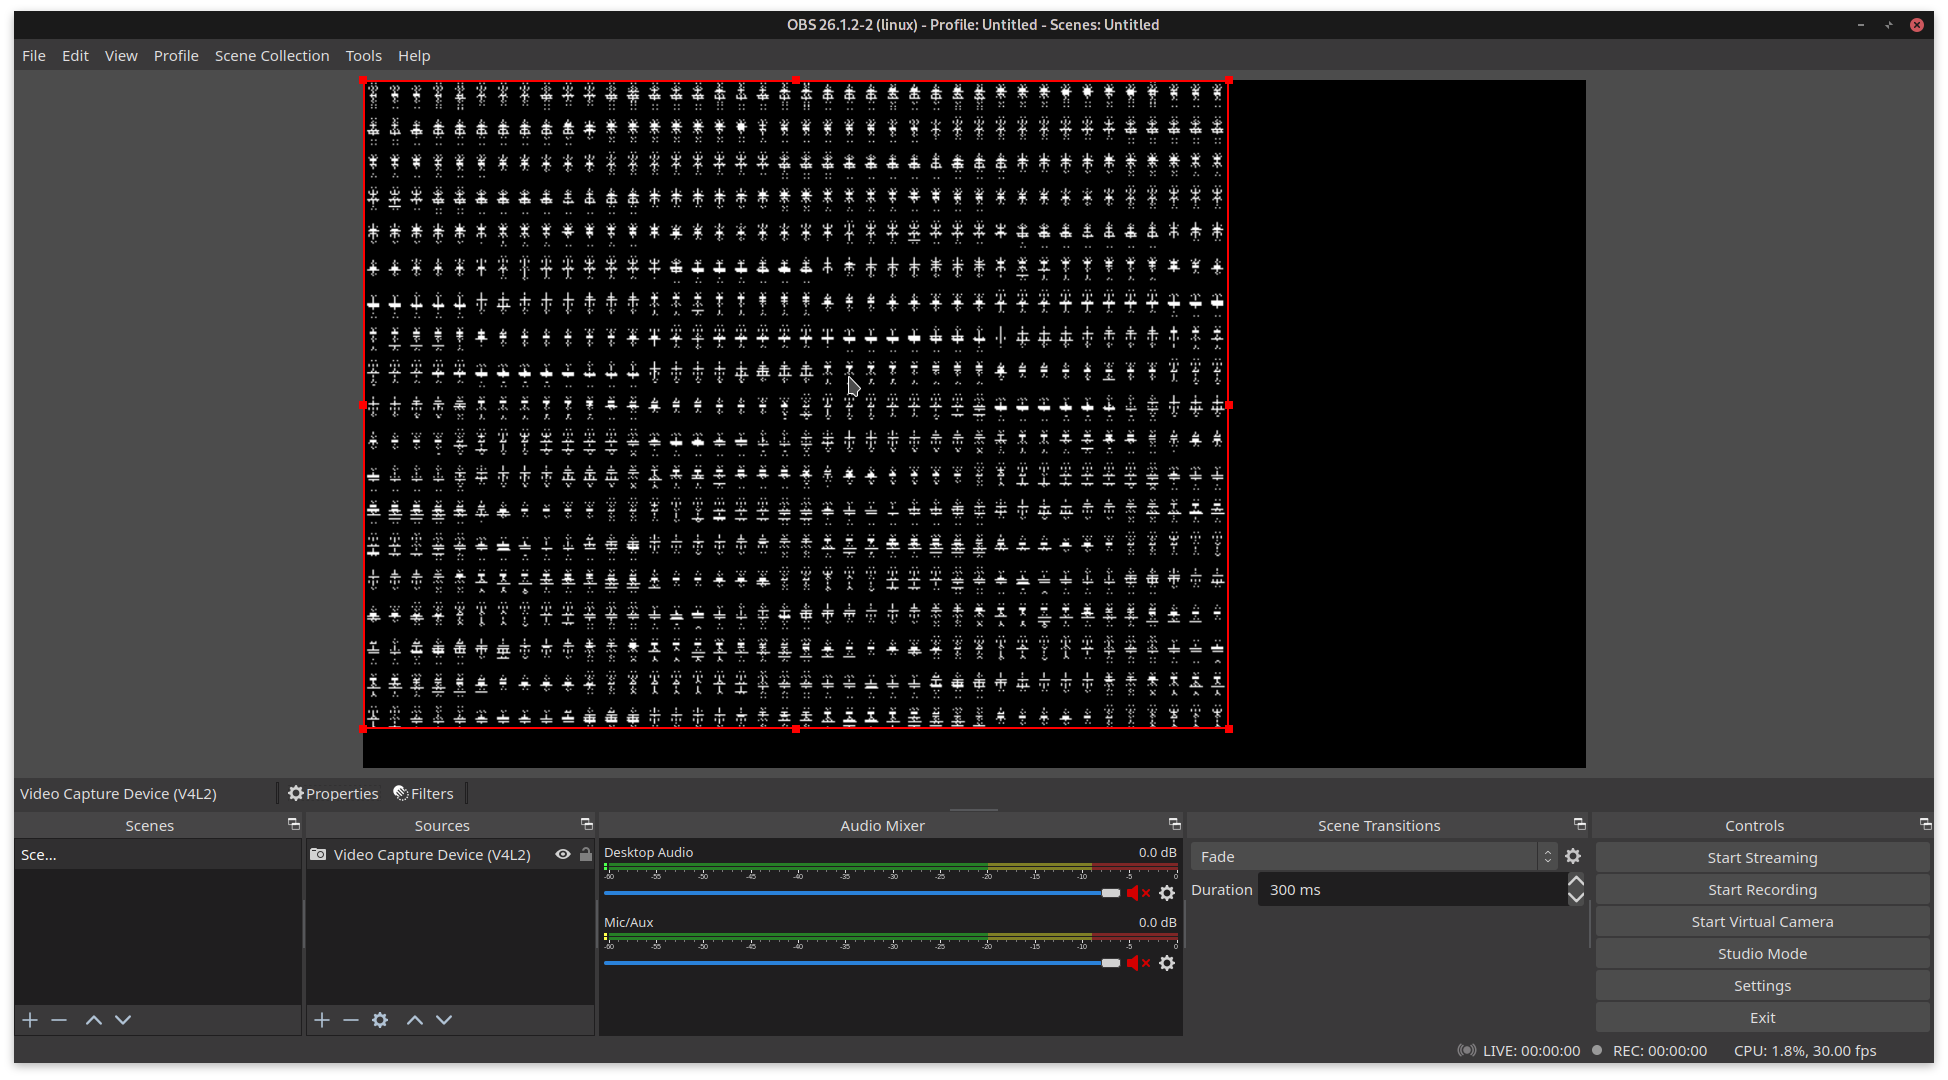Image resolution: width=1948 pixels, height=1080 pixels.
Task: Click the camera icon of Video Capture source
Action: [318, 855]
